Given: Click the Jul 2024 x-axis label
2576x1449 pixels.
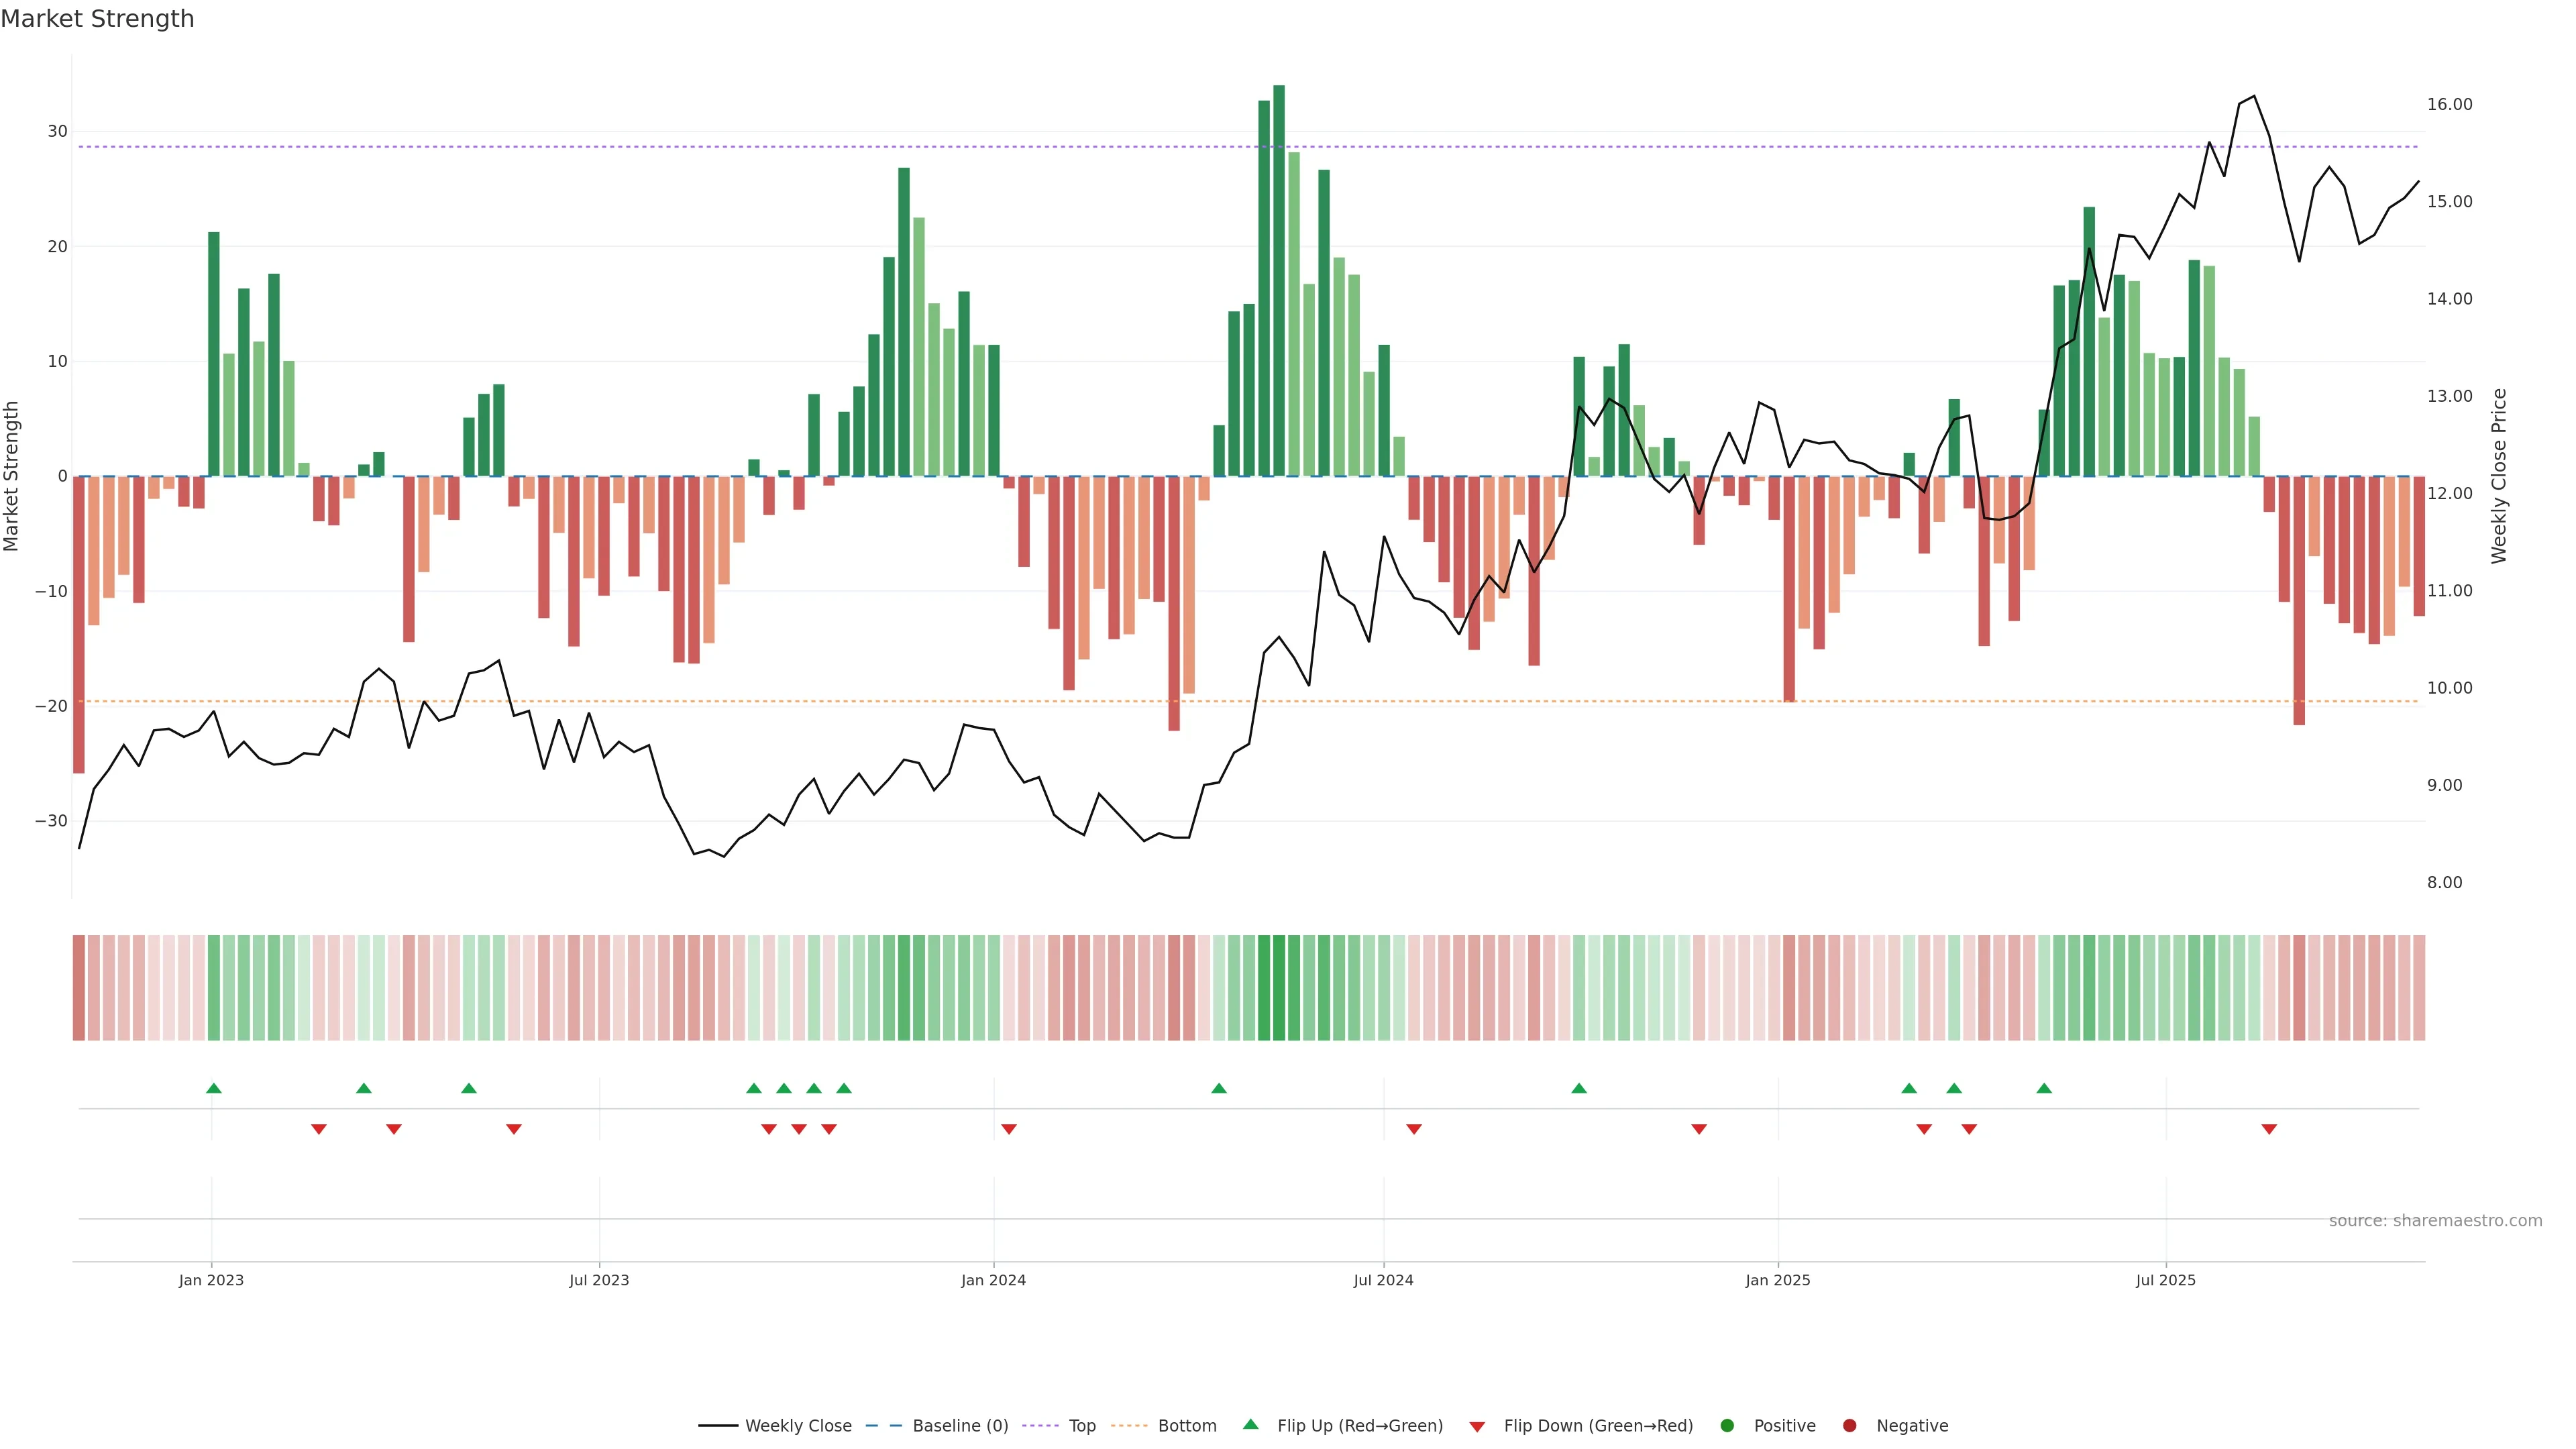Looking at the screenshot, I should [1383, 1280].
